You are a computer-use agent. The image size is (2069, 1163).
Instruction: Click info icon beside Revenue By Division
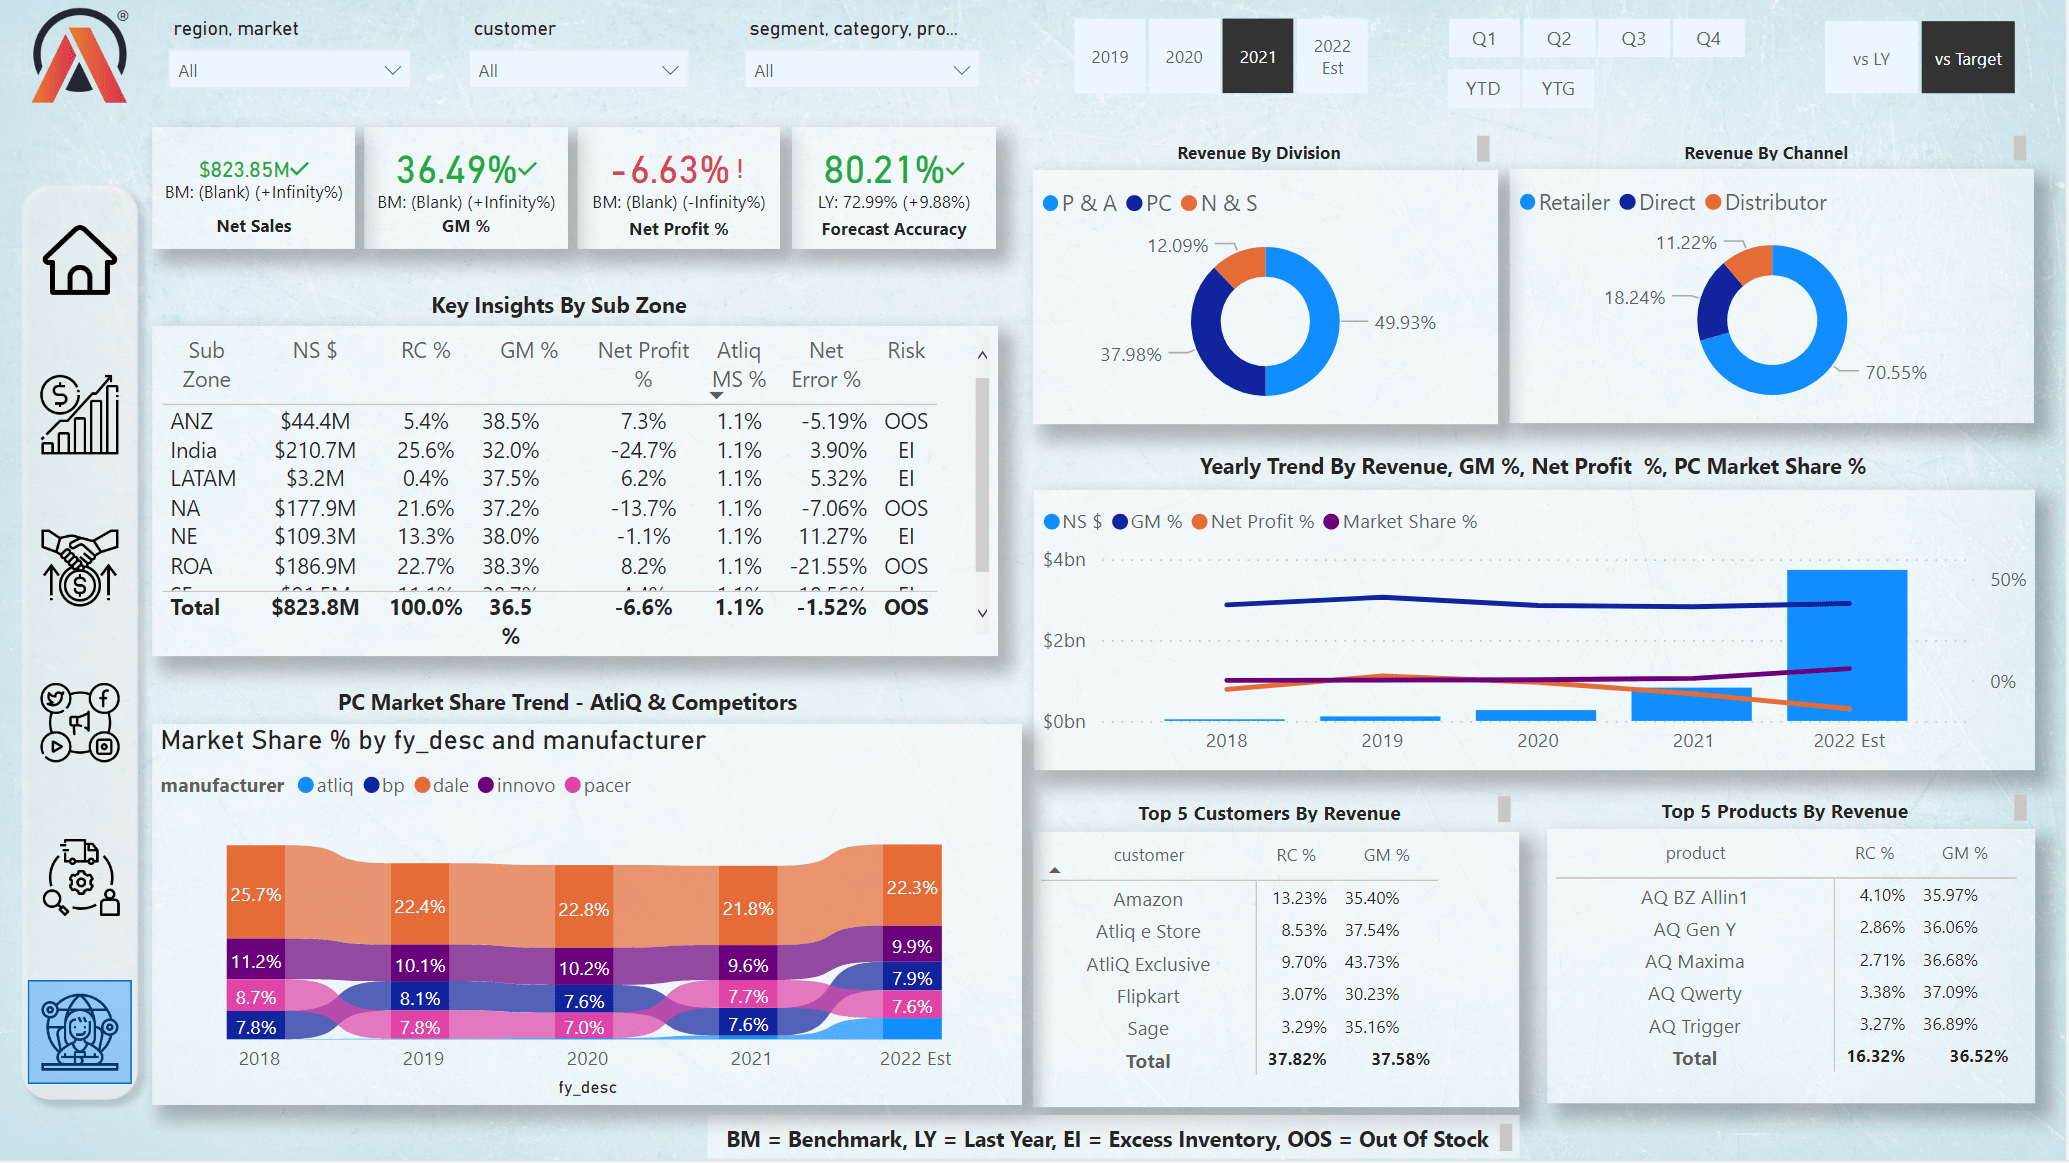(x=1483, y=149)
